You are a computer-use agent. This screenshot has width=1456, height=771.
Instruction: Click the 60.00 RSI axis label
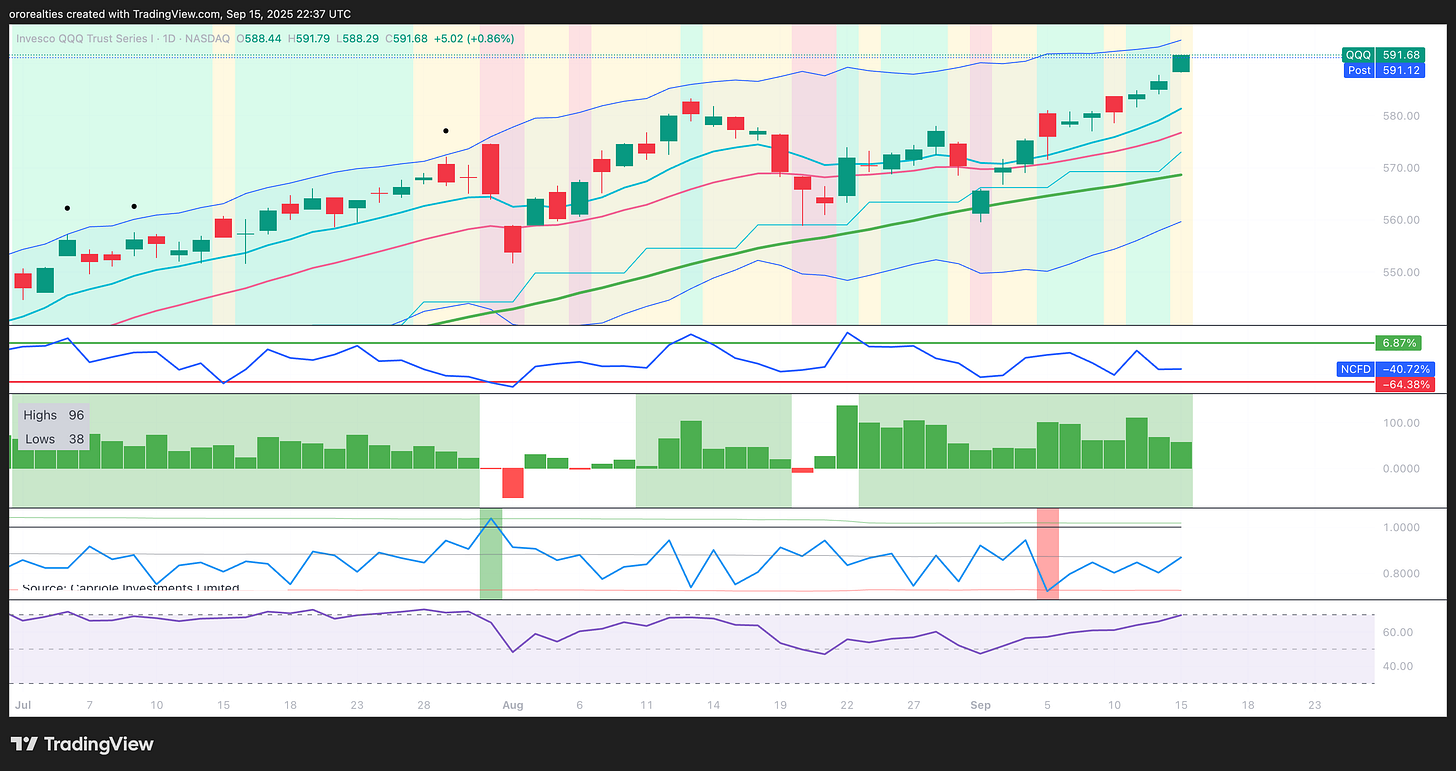point(1398,632)
